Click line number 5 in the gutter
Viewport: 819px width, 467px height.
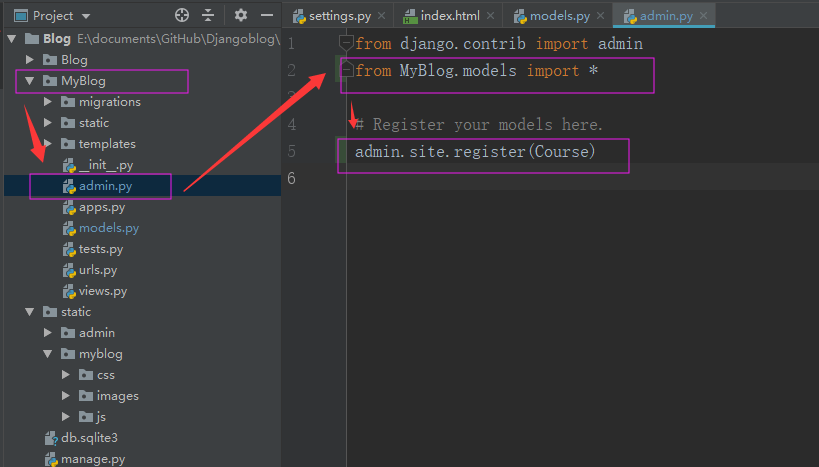291,151
